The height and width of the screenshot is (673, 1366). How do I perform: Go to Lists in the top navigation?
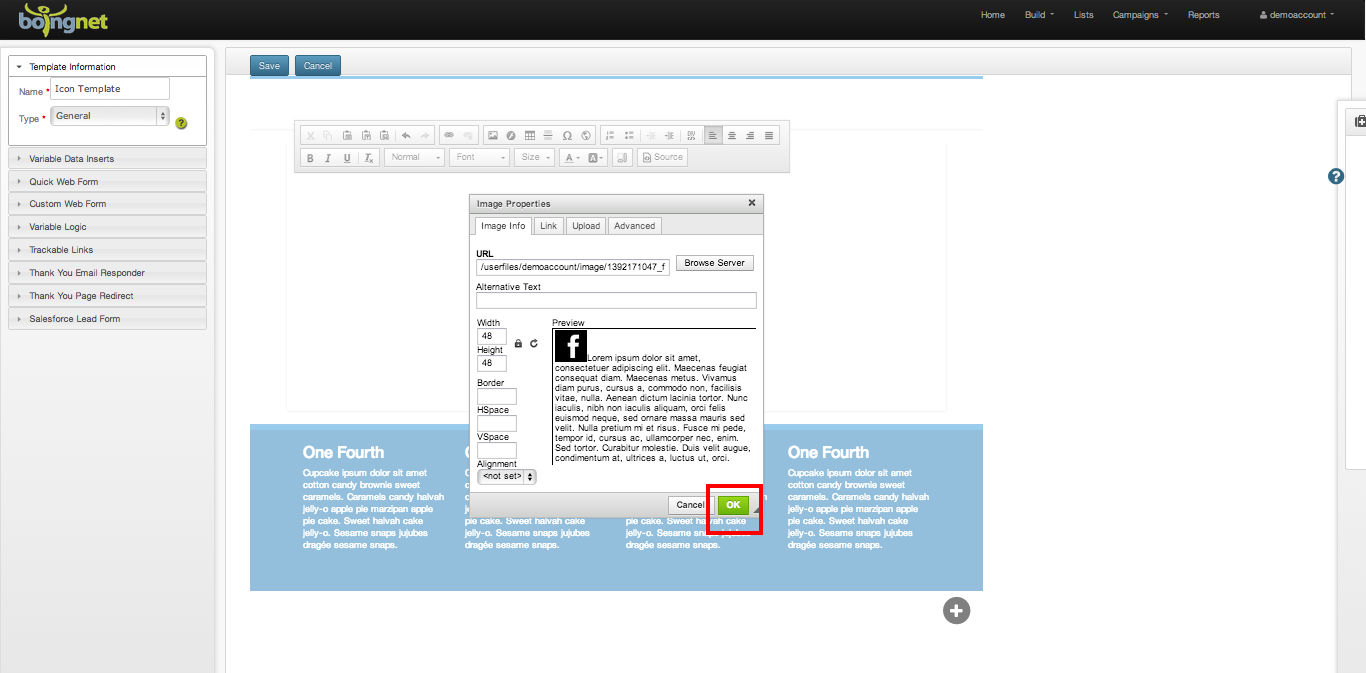point(1083,15)
